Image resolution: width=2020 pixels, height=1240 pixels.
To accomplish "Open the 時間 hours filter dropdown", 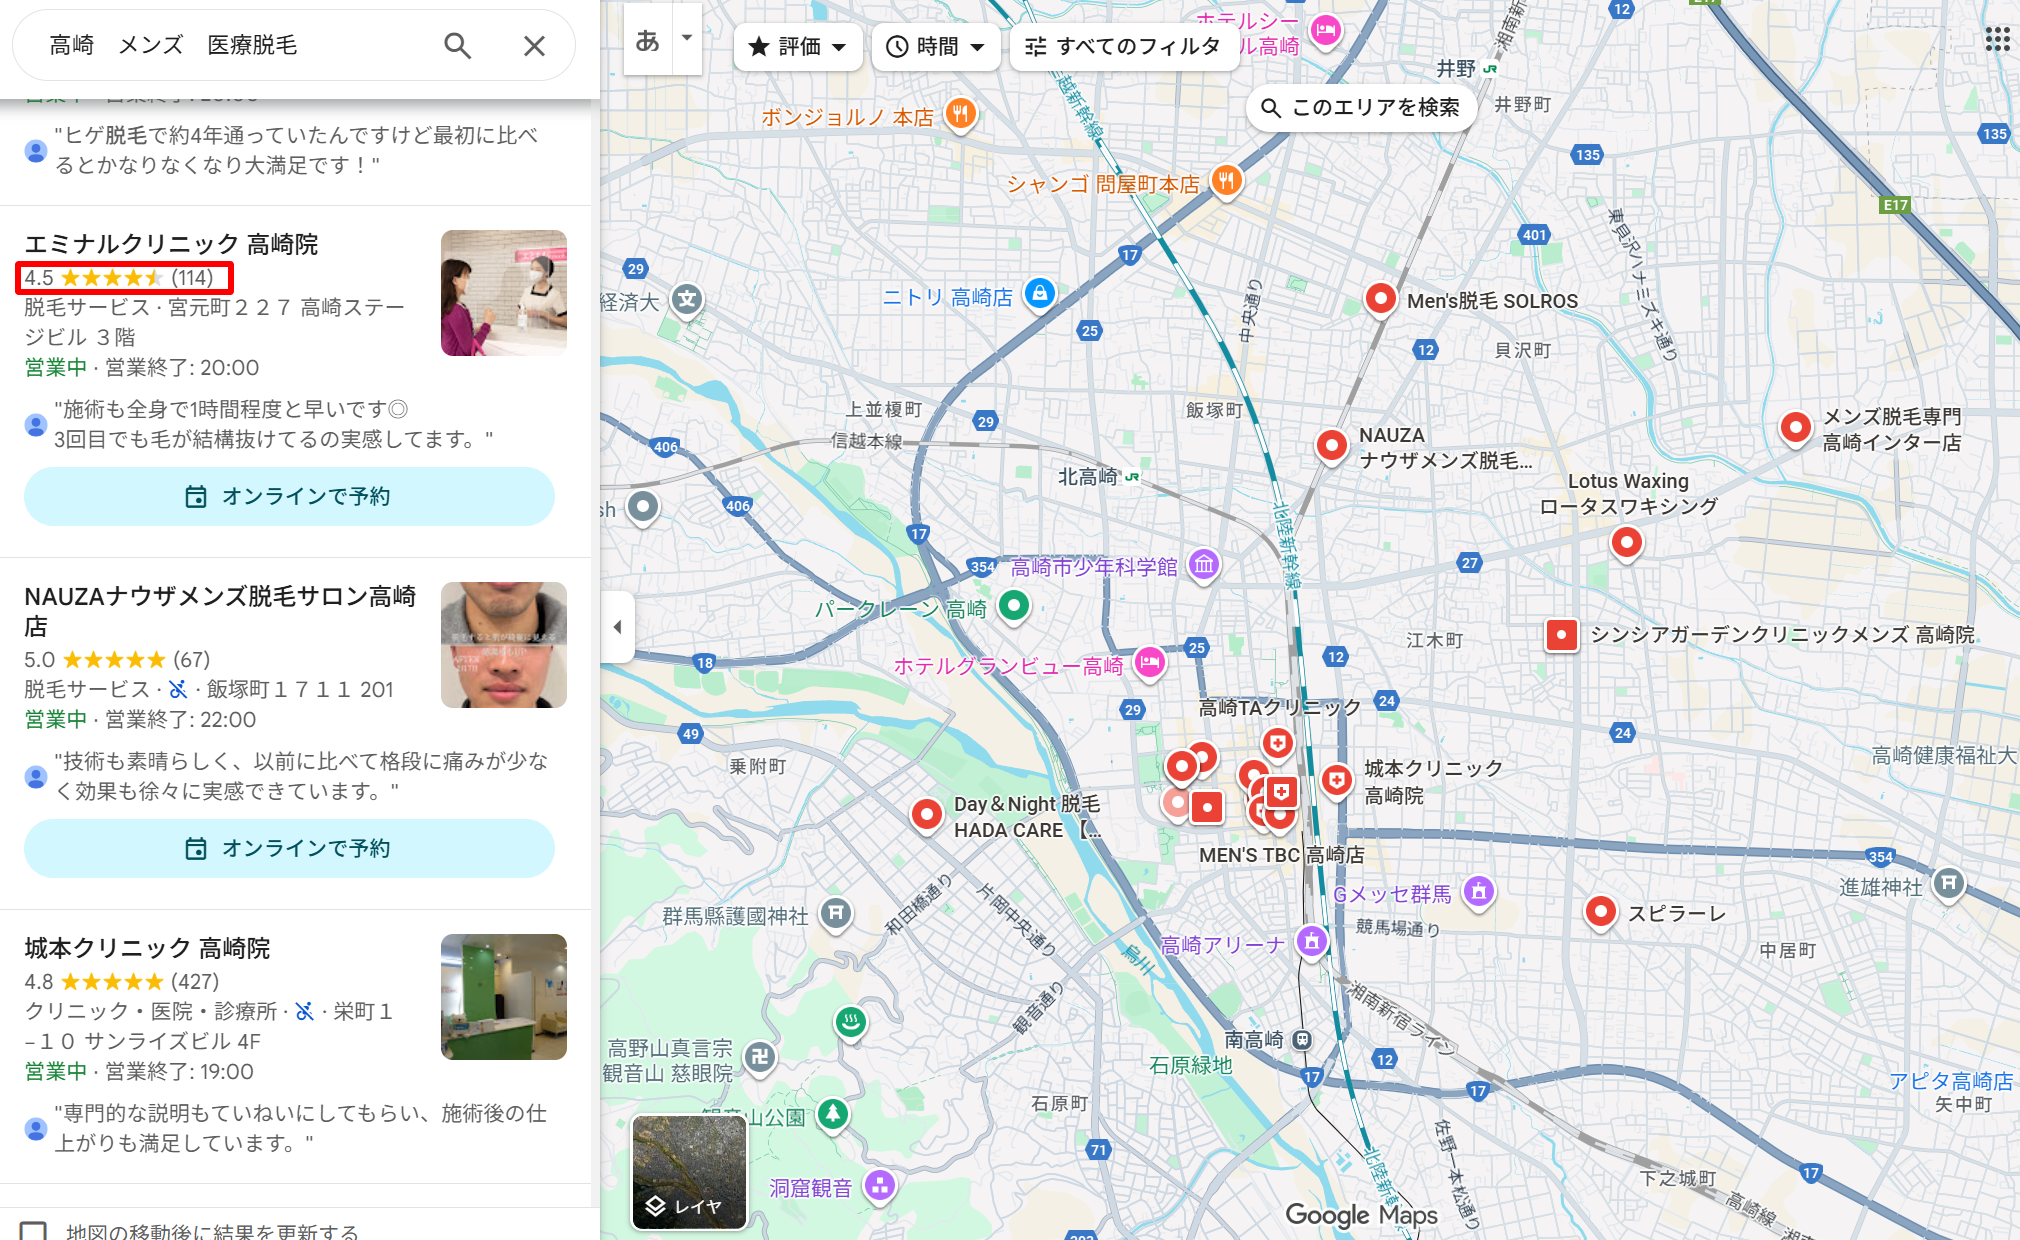I will point(934,46).
